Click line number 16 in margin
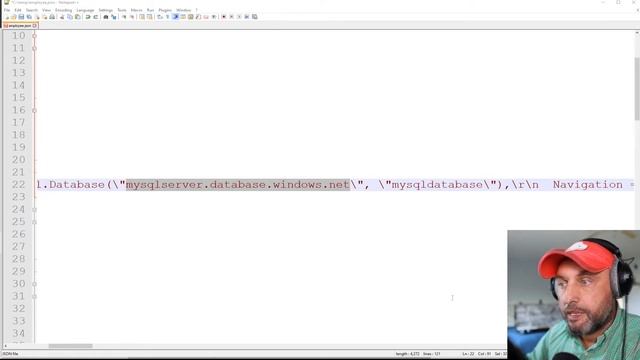The image size is (640, 360). click(x=18, y=110)
